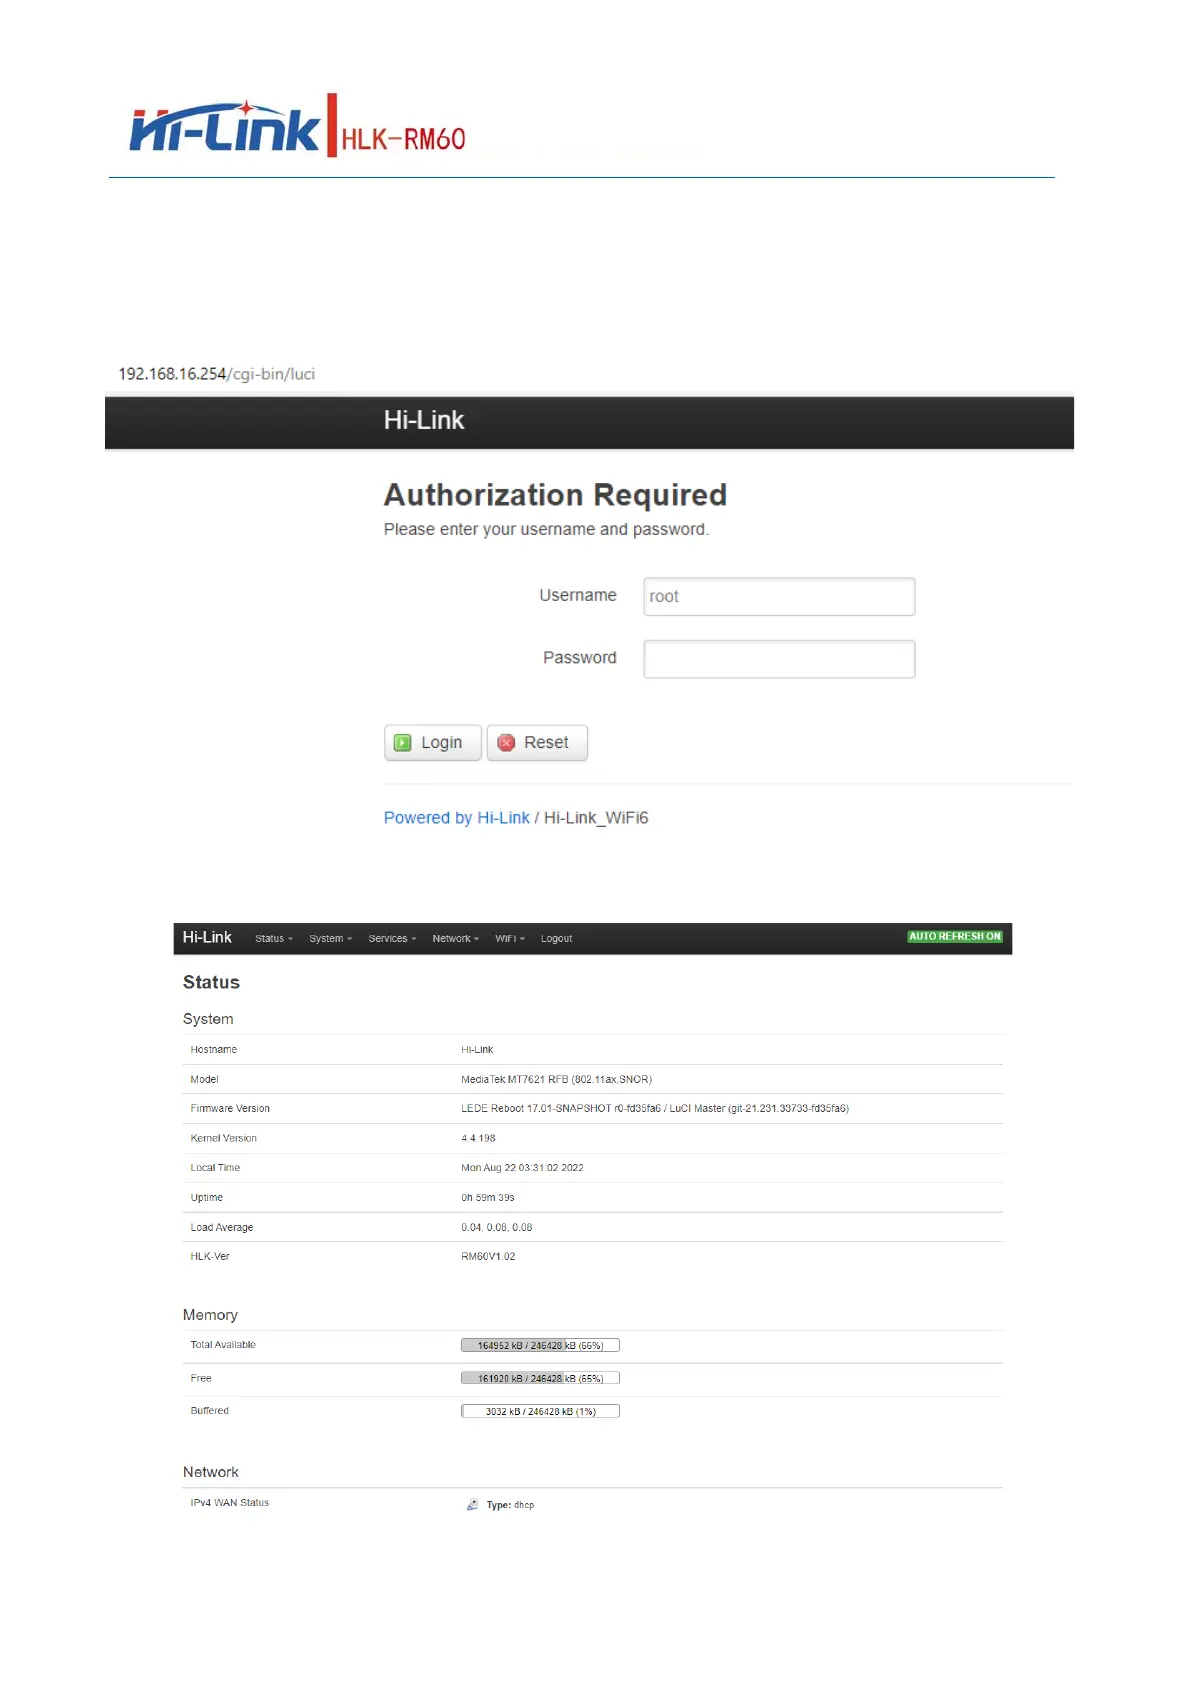Viewport: 1191px width, 1684px height.
Task: Select the Load Average value 0.04, 0.08, 0.08
Action: [497, 1228]
